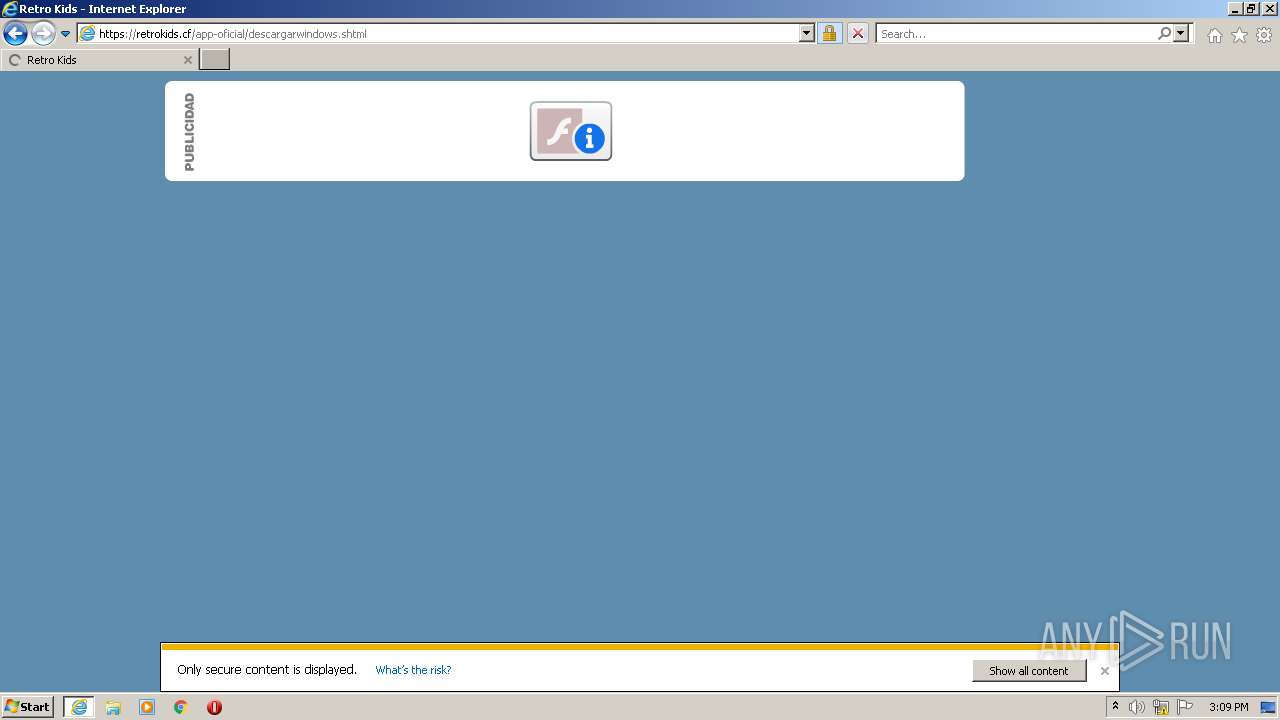Click the PUBLICIDAD label
This screenshot has width=1280, height=720.
[189, 132]
